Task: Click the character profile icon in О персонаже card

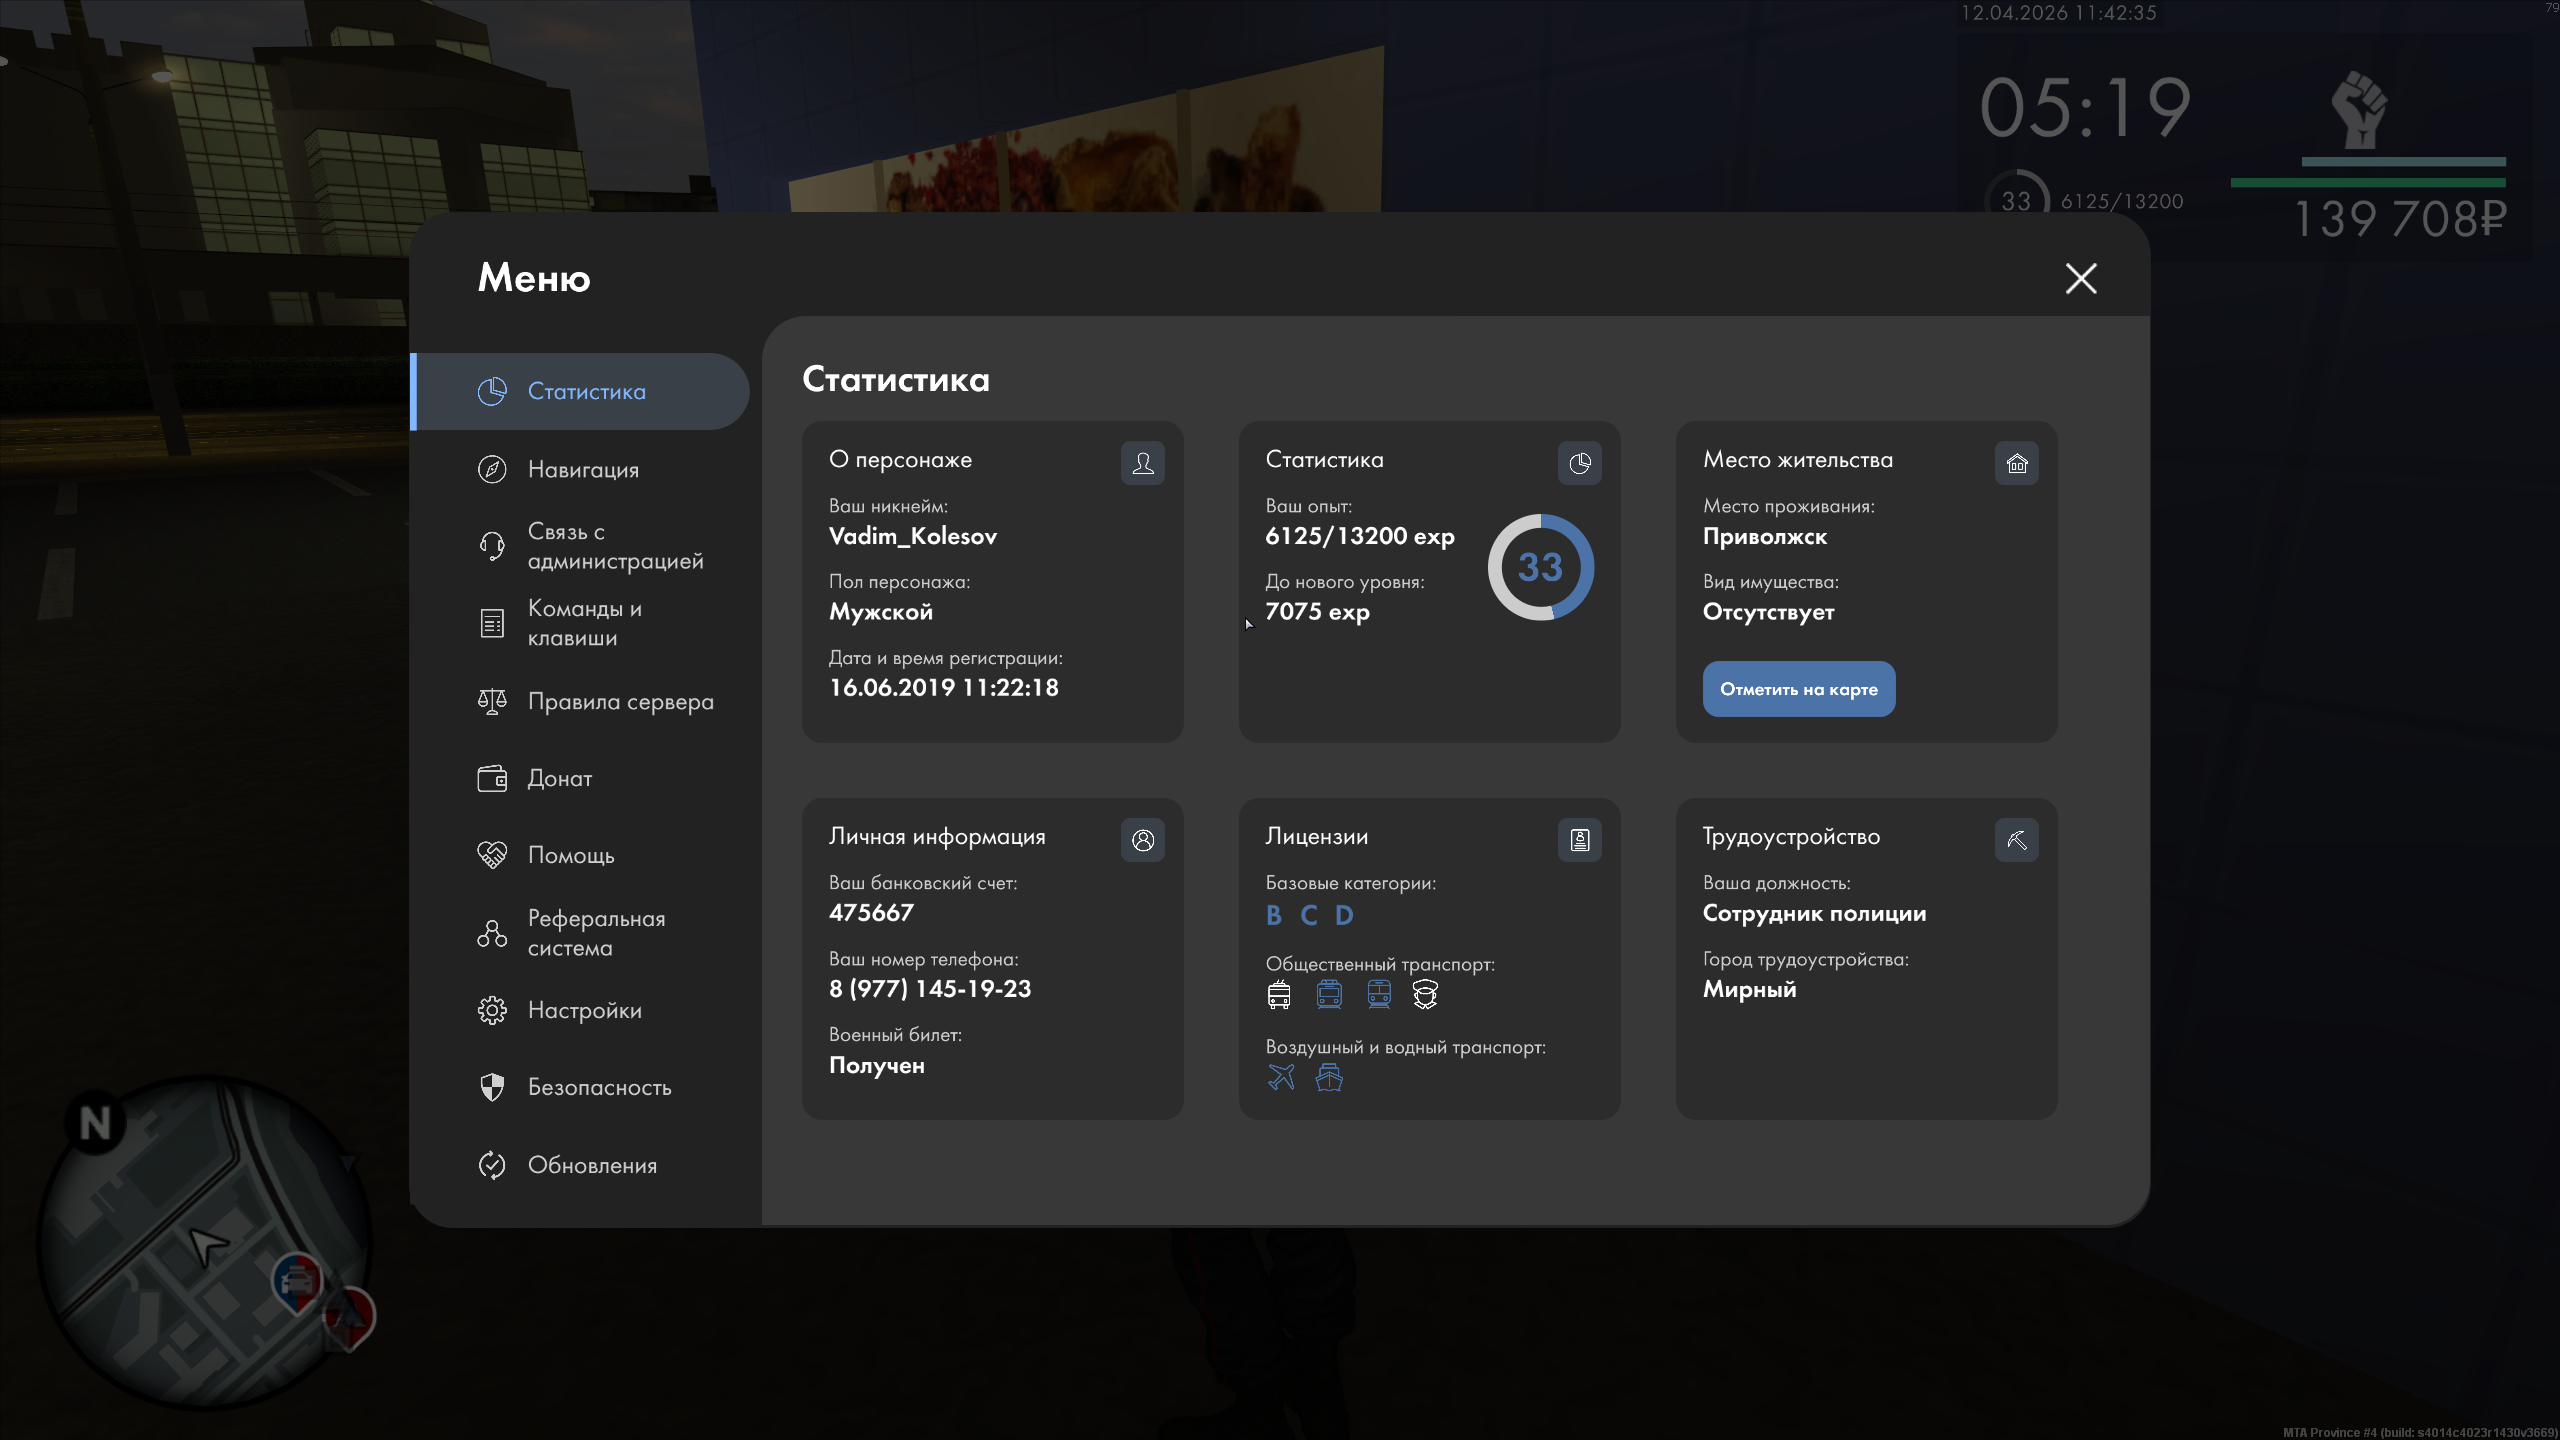Action: coord(1142,463)
